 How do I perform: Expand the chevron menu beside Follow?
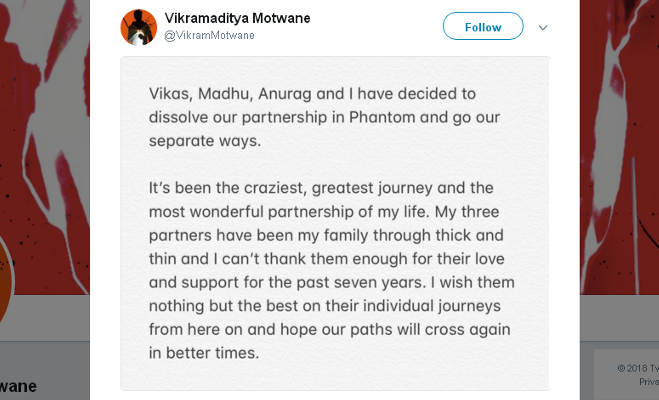point(543,27)
